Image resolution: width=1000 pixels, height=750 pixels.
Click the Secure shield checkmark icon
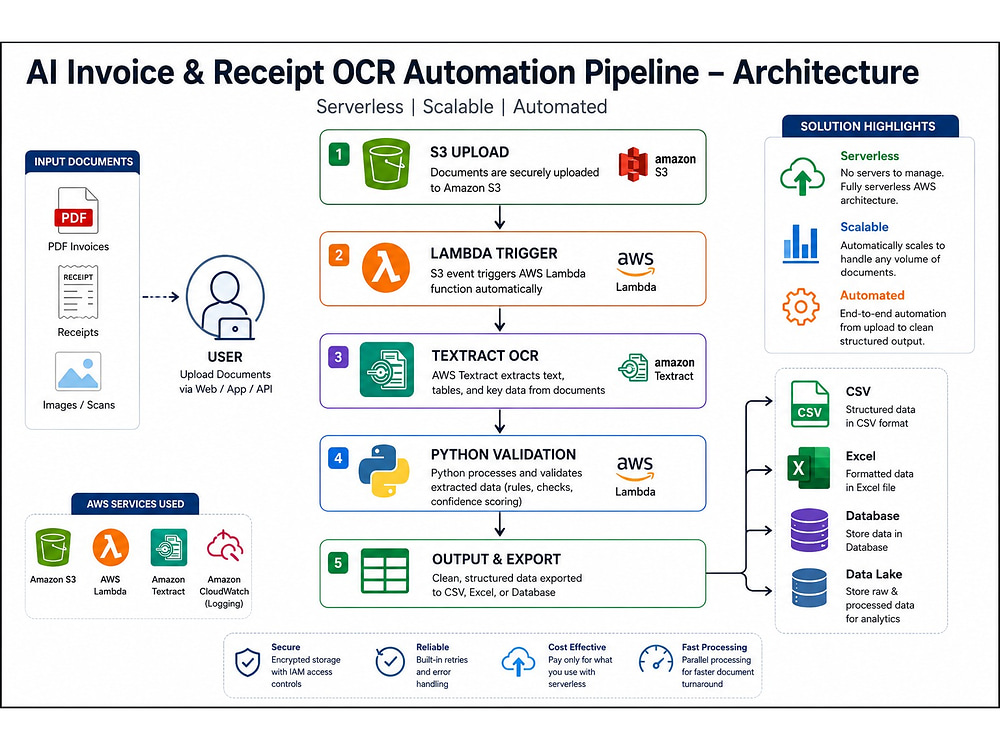[x=247, y=663]
